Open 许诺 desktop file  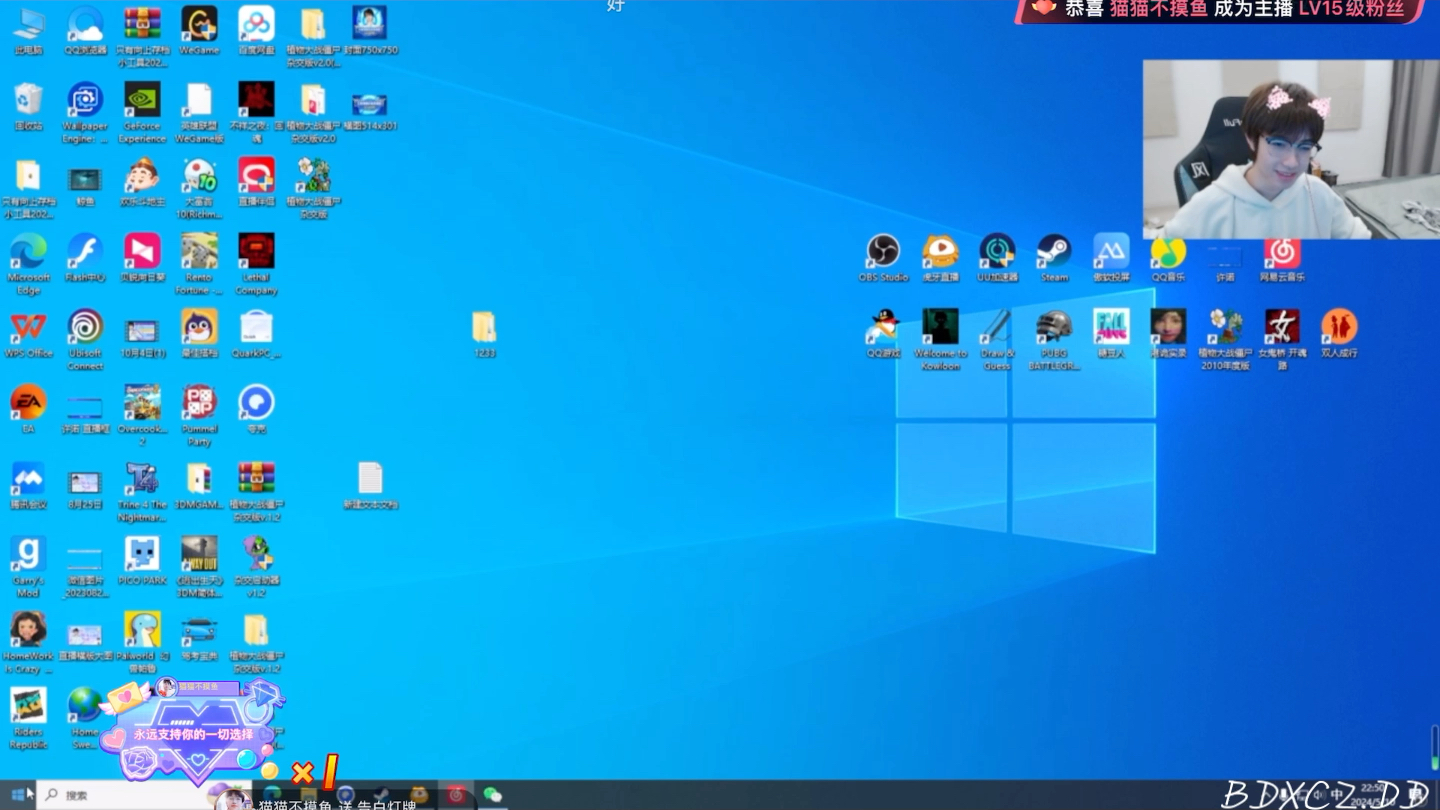click(1225, 259)
